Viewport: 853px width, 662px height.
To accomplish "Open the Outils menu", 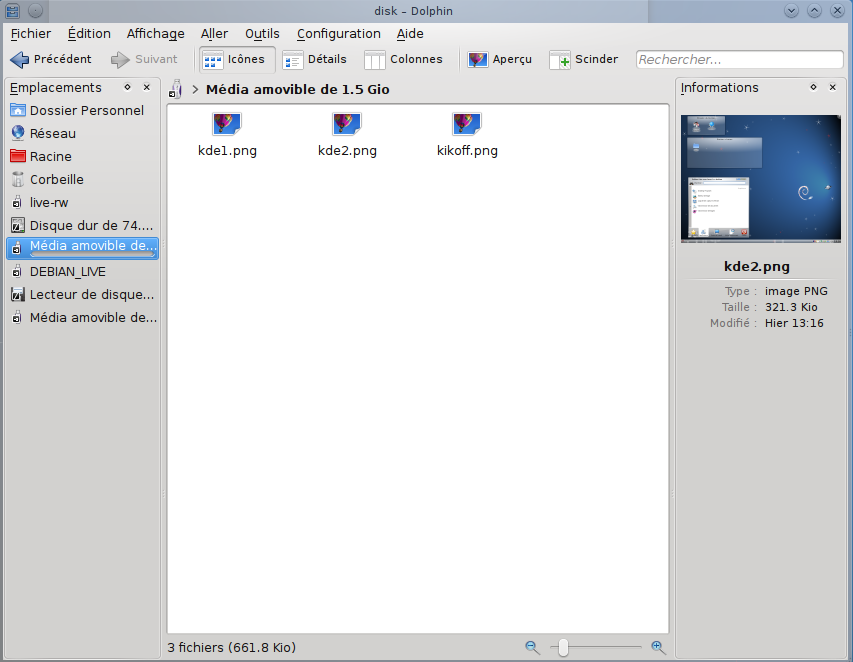I will [x=262, y=34].
